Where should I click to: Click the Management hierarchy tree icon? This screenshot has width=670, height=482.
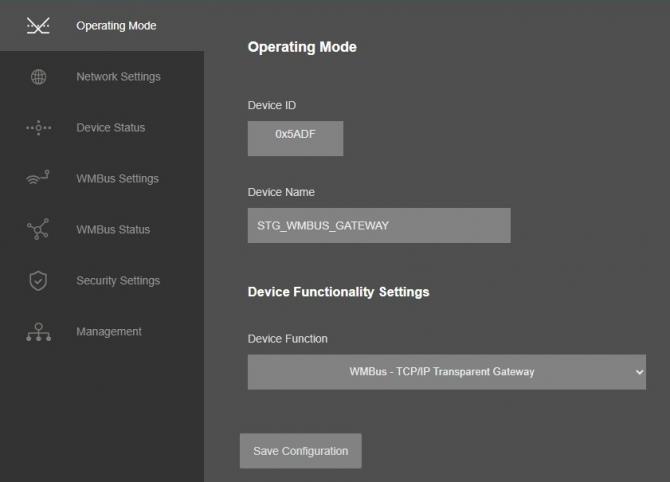coord(38,332)
